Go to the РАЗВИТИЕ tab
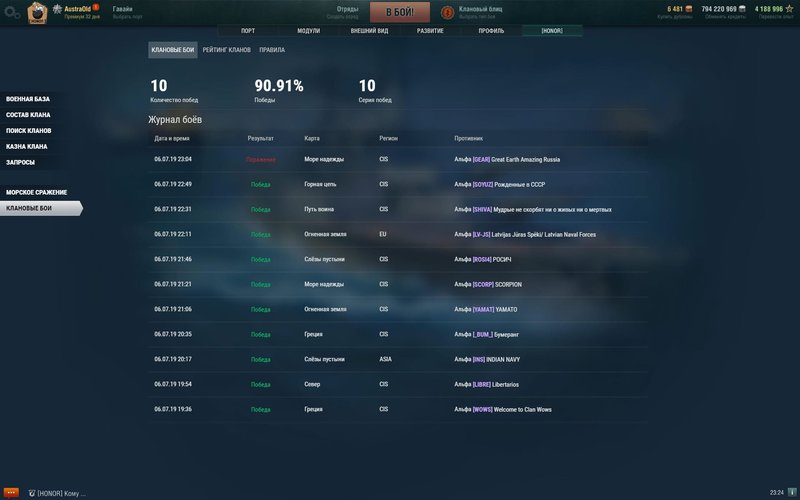The height and width of the screenshot is (500, 800). click(x=430, y=31)
